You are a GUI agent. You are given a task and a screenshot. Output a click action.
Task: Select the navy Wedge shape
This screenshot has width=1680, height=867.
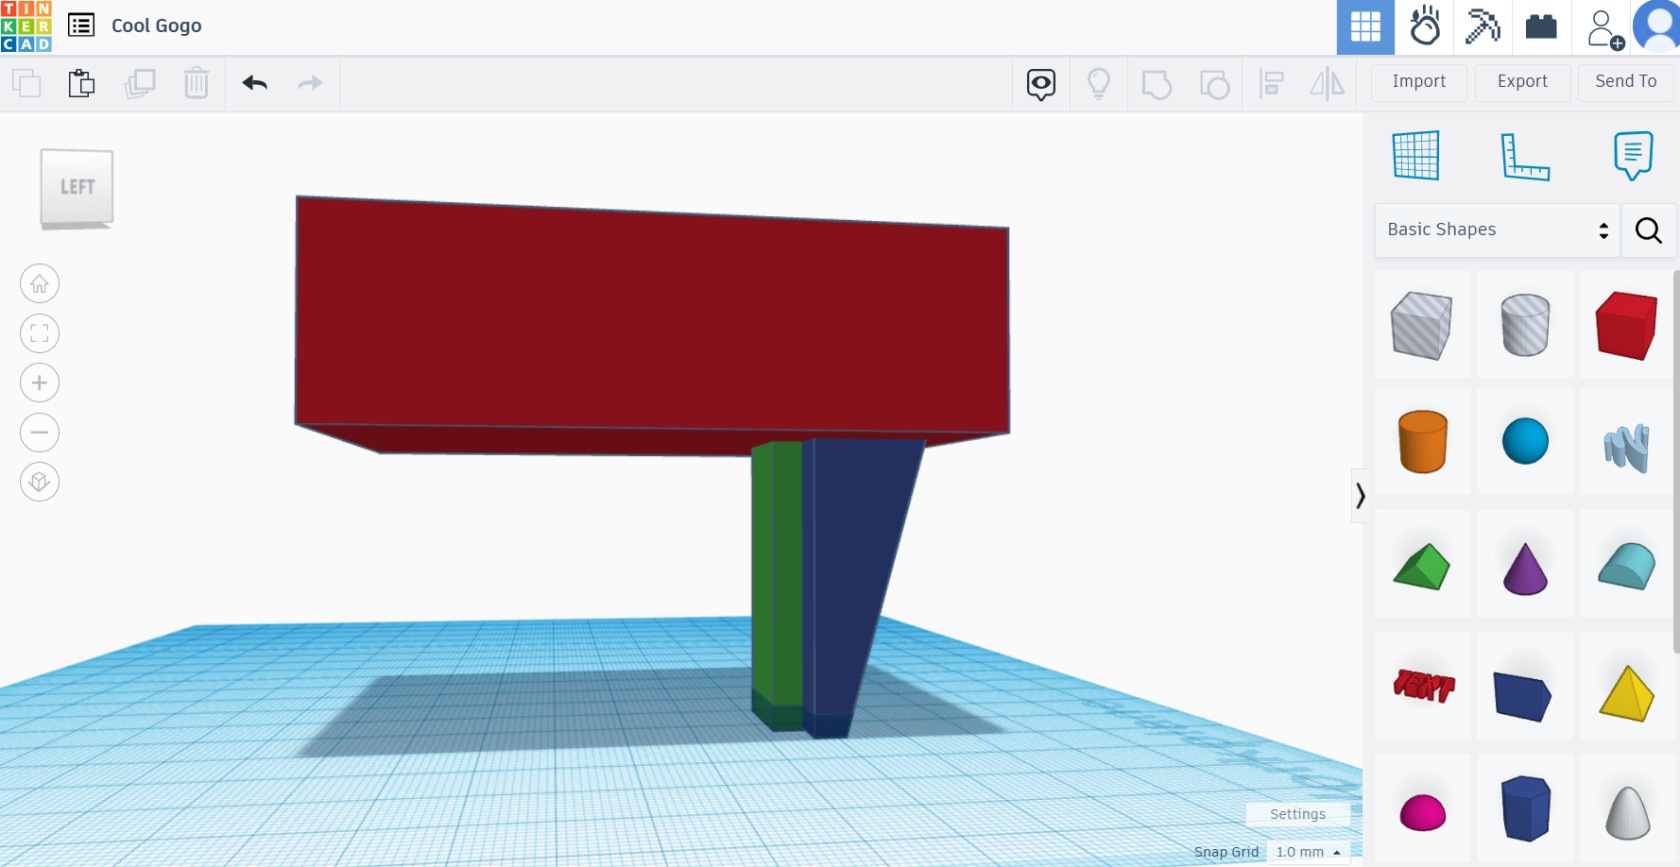click(1522, 695)
